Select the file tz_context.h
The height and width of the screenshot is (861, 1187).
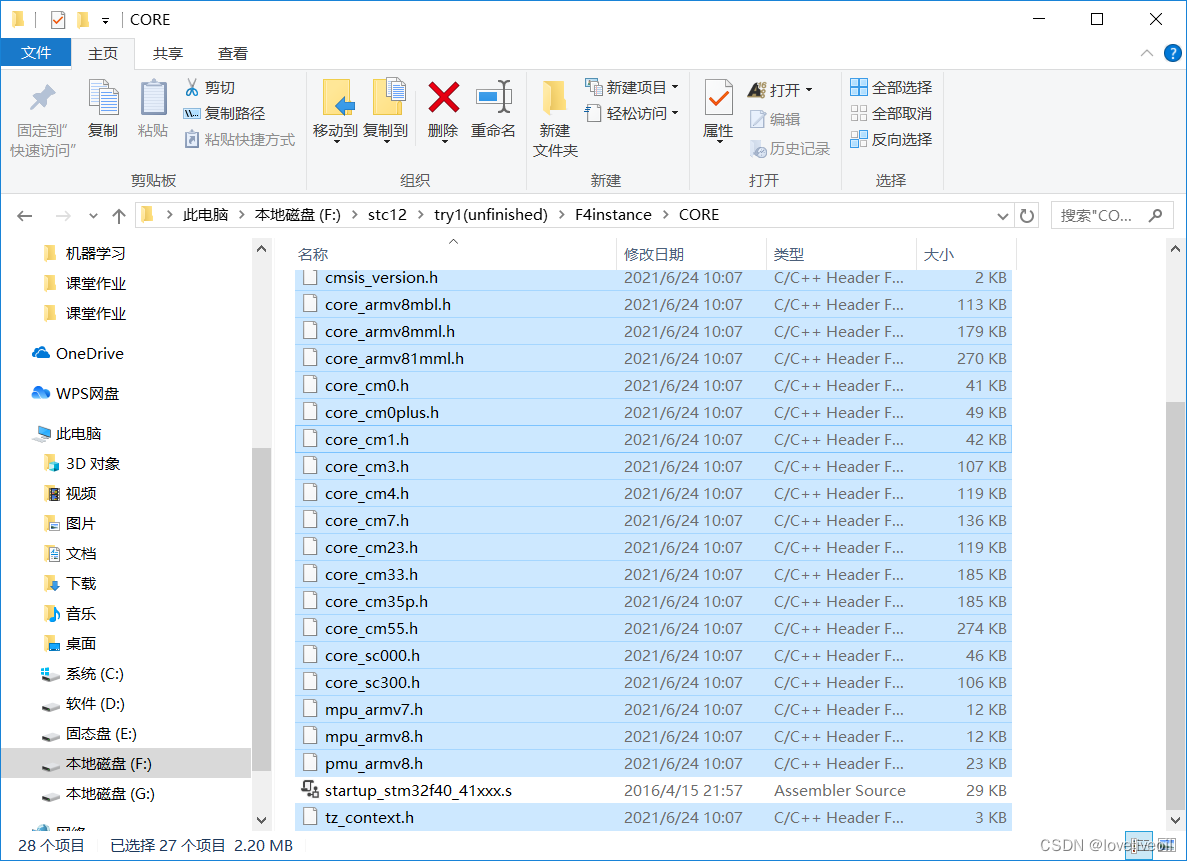tap(653, 818)
